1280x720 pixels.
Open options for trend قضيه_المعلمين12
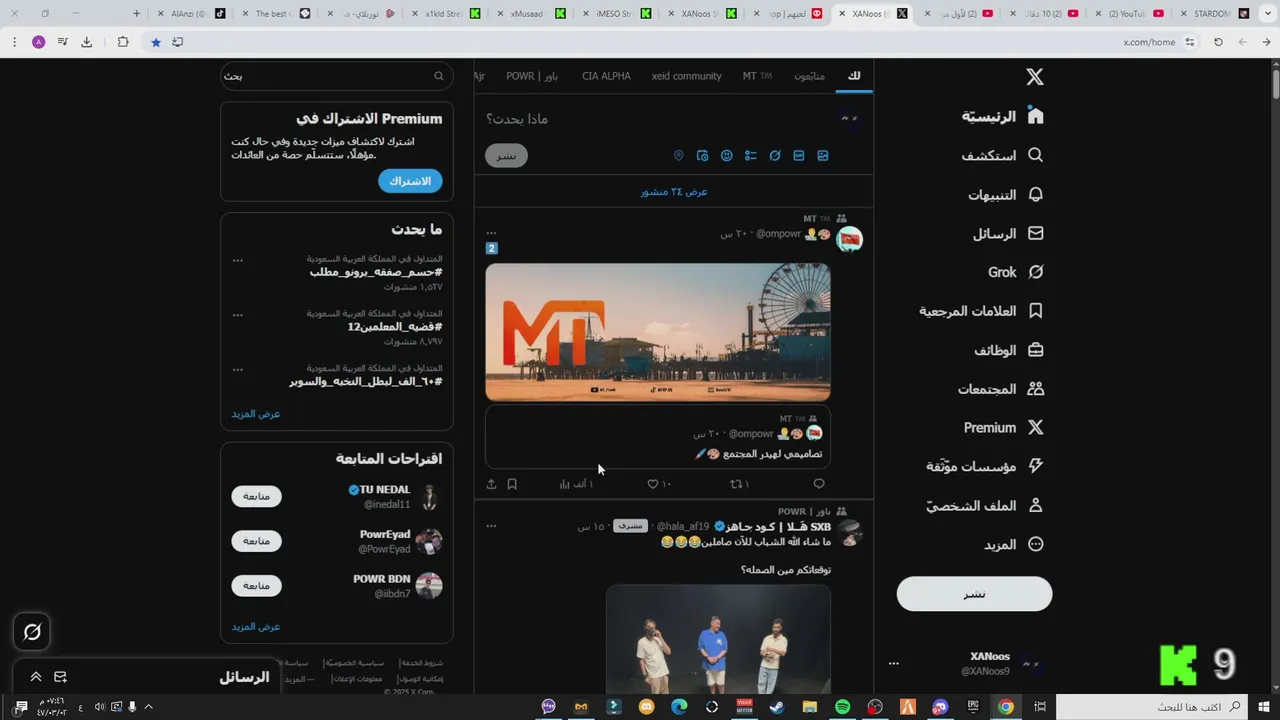pos(238,315)
